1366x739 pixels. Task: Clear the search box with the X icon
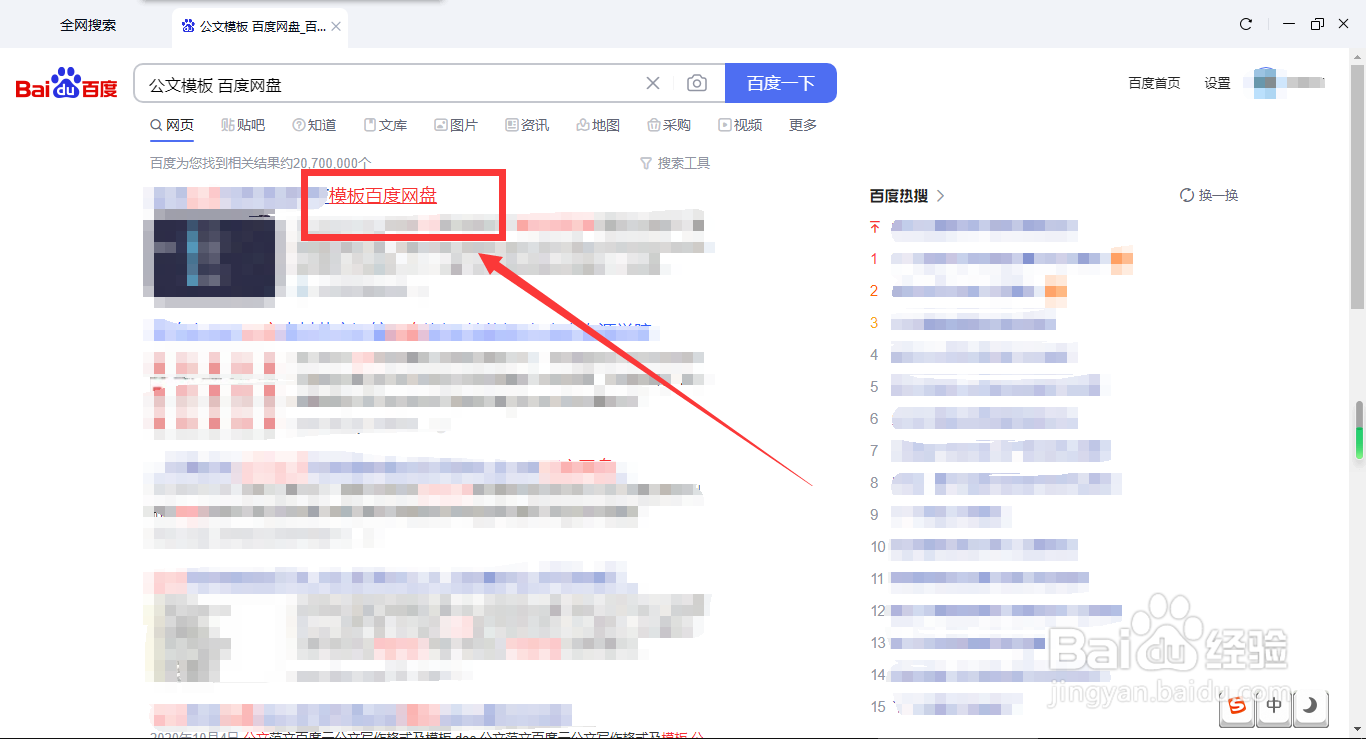point(653,84)
